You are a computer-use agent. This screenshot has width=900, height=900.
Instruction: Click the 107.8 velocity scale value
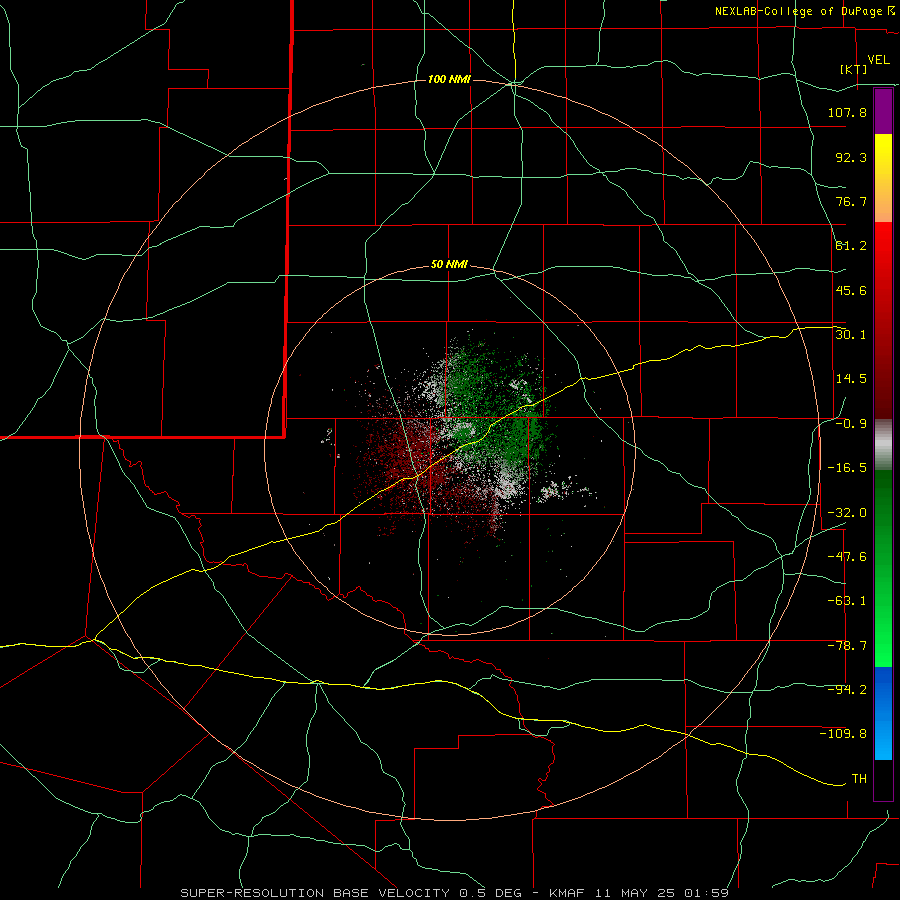pyautogui.click(x=847, y=112)
